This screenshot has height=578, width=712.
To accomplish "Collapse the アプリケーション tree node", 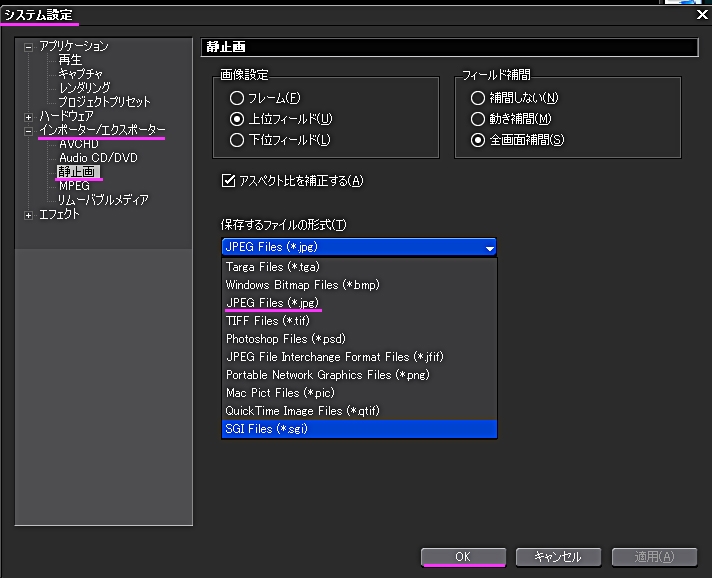I will point(29,46).
